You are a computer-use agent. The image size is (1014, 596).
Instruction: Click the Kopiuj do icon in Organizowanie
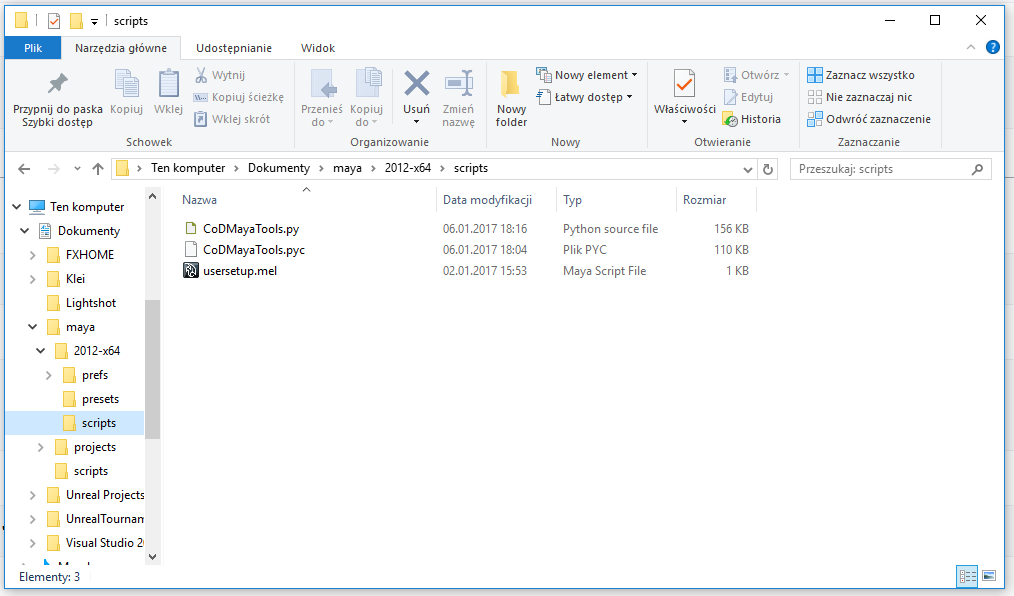(x=368, y=84)
